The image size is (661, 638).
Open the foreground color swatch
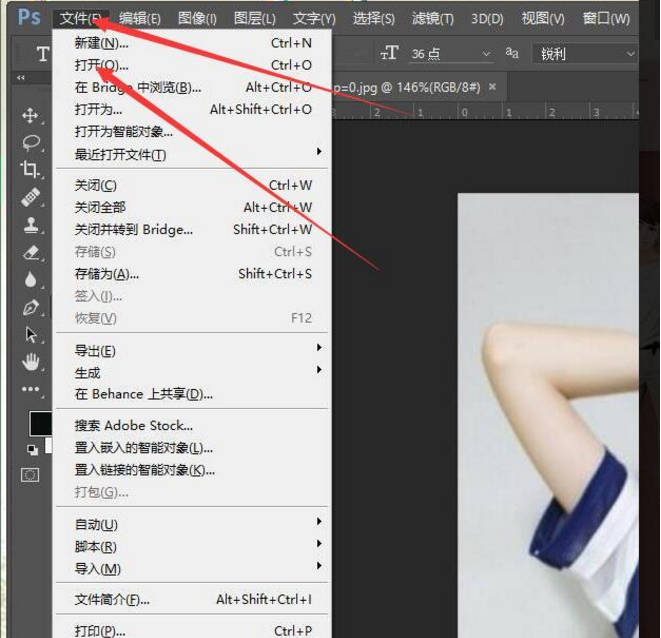(40, 423)
